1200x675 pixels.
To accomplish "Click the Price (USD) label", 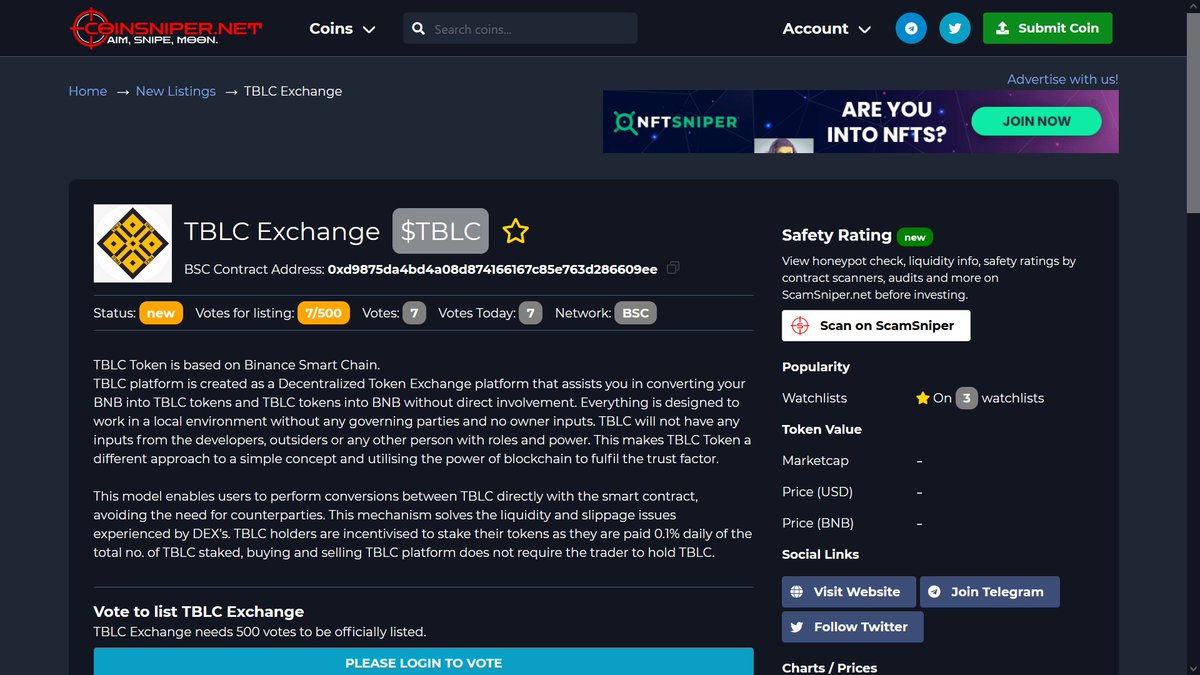I will point(817,492).
